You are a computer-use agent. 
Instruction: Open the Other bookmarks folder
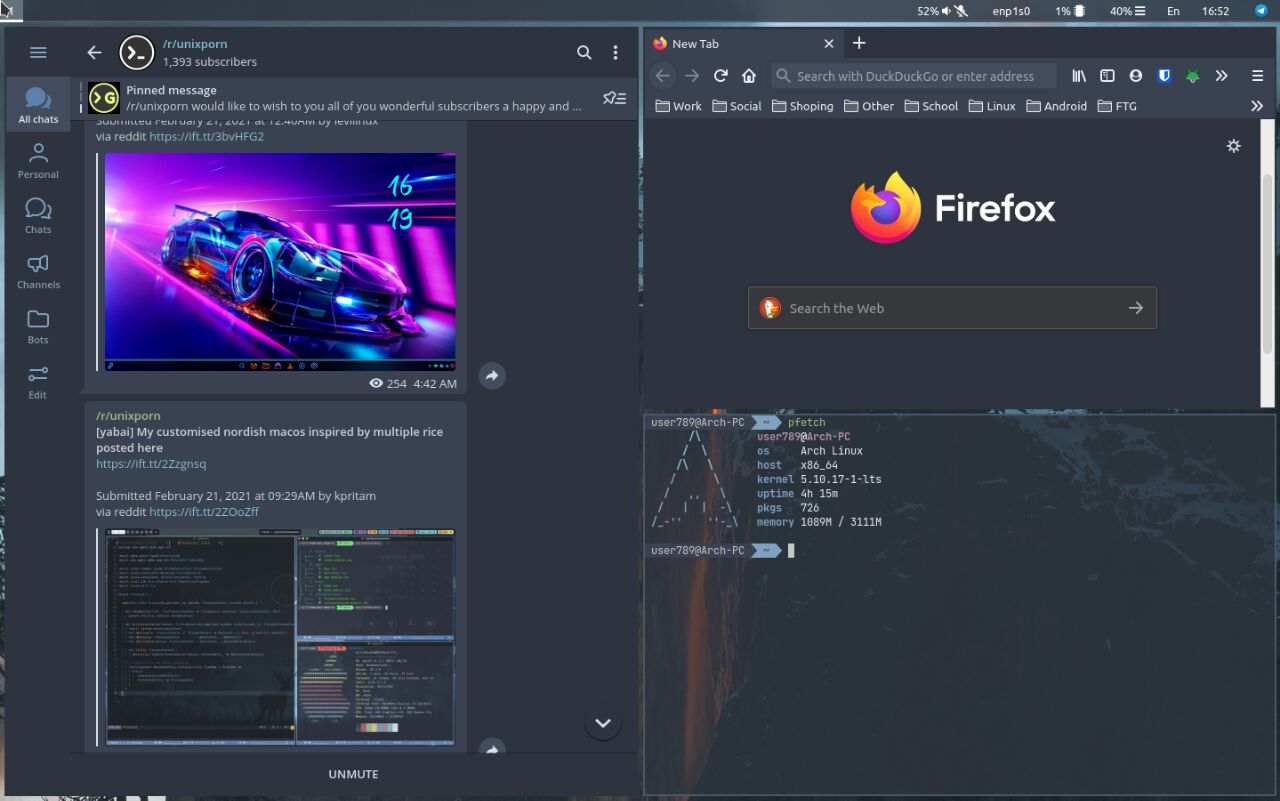pos(869,106)
